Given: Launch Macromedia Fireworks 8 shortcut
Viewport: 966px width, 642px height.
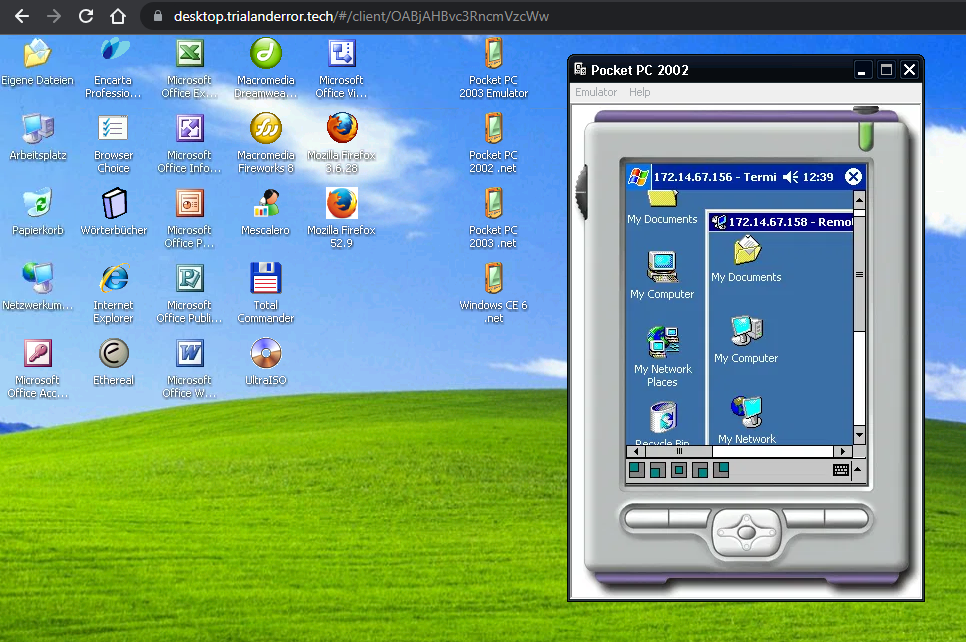Looking at the screenshot, I should [266, 144].
